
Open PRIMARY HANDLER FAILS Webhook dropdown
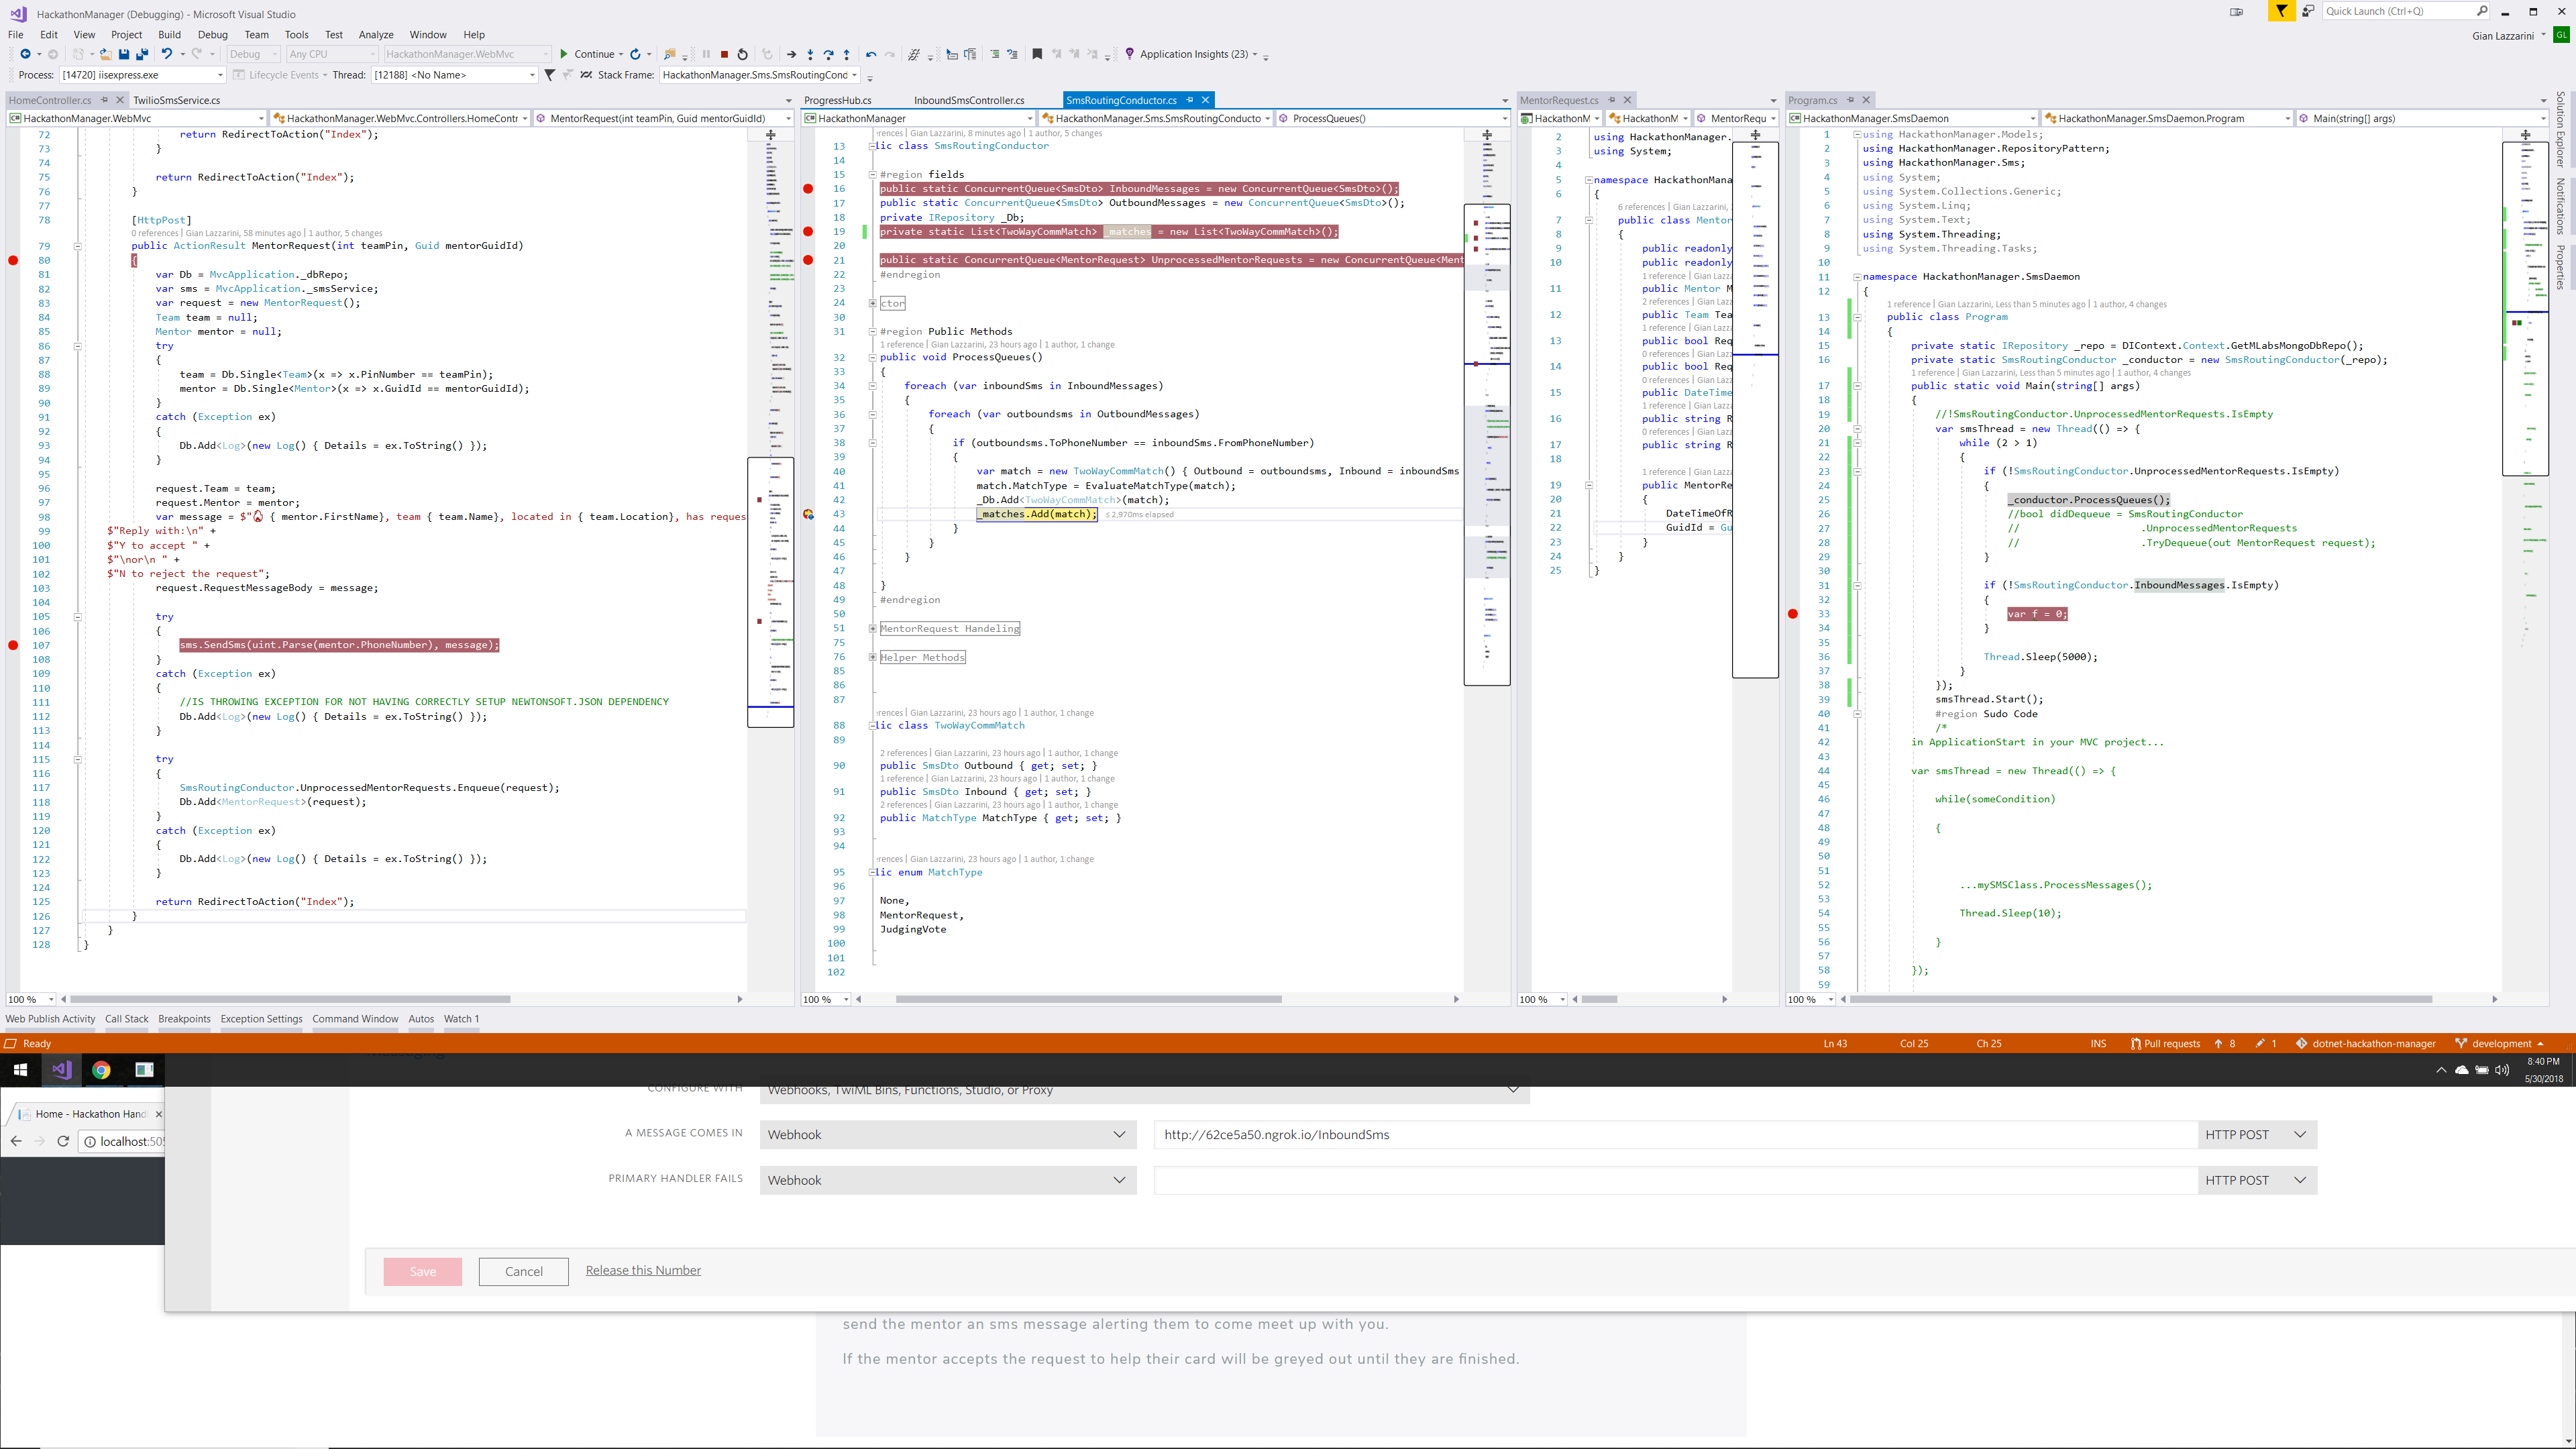pos(947,1180)
